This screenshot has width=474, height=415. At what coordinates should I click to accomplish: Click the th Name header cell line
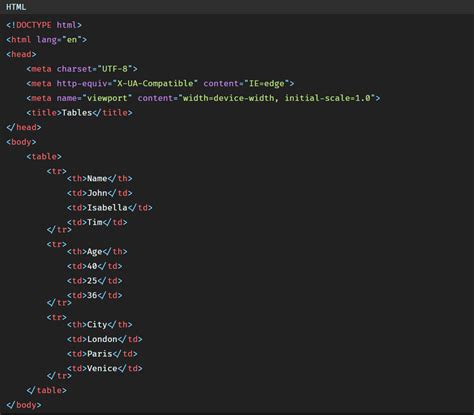tap(100, 178)
